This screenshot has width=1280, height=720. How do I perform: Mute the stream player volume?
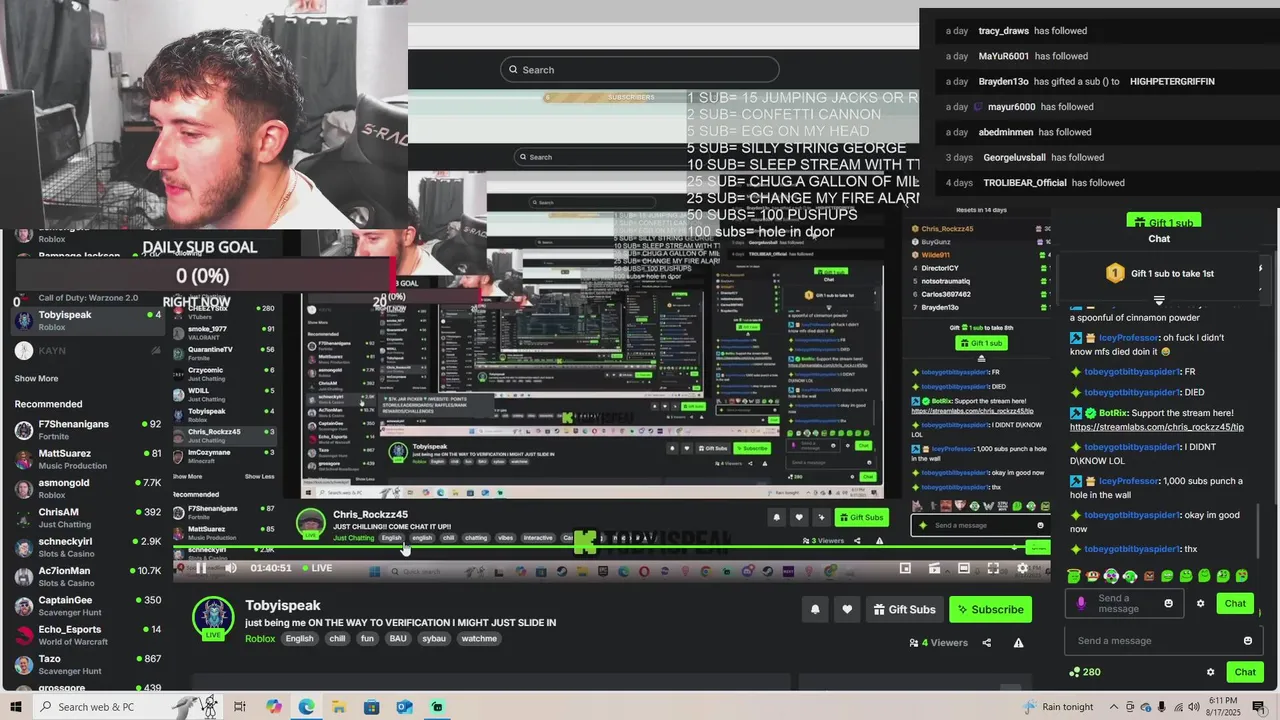pos(231,568)
